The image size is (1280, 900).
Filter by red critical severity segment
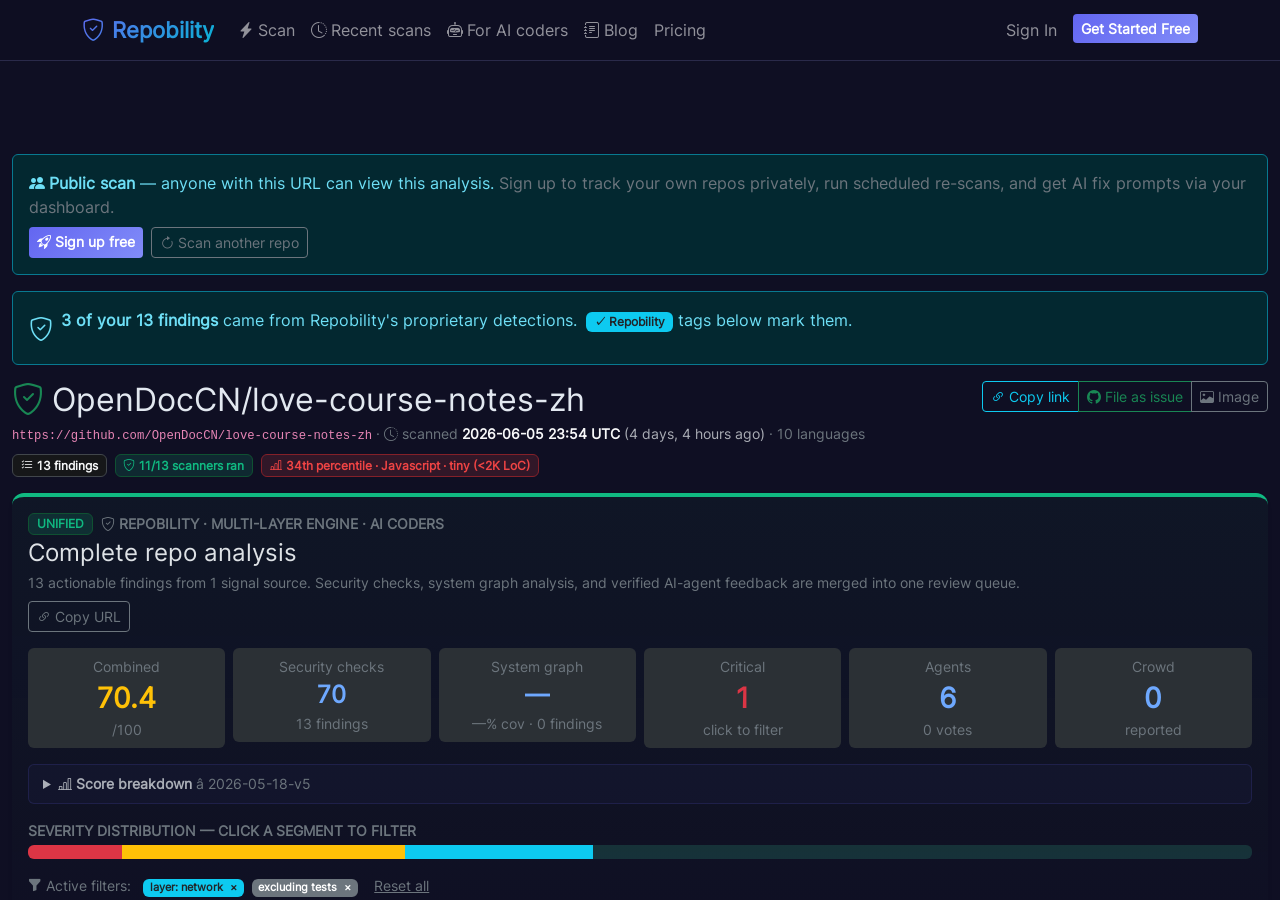point(75,852)
